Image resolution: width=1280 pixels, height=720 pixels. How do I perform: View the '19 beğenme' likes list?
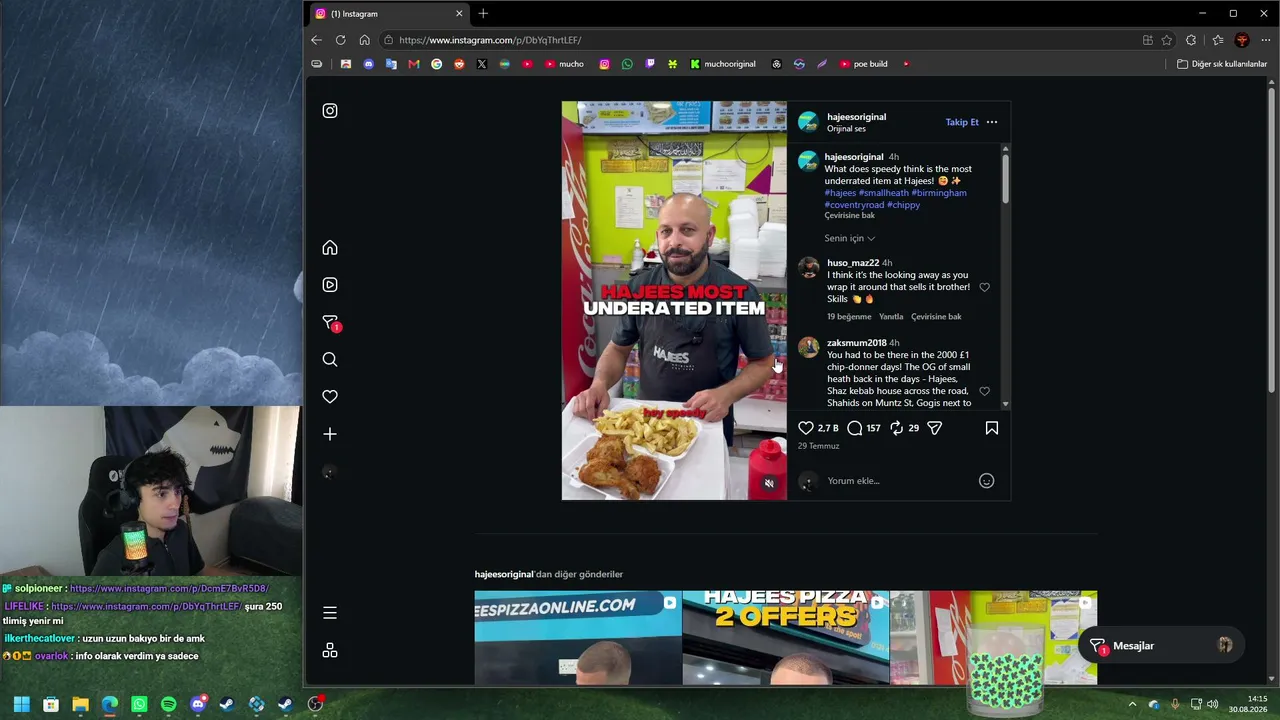coord(849,317)
